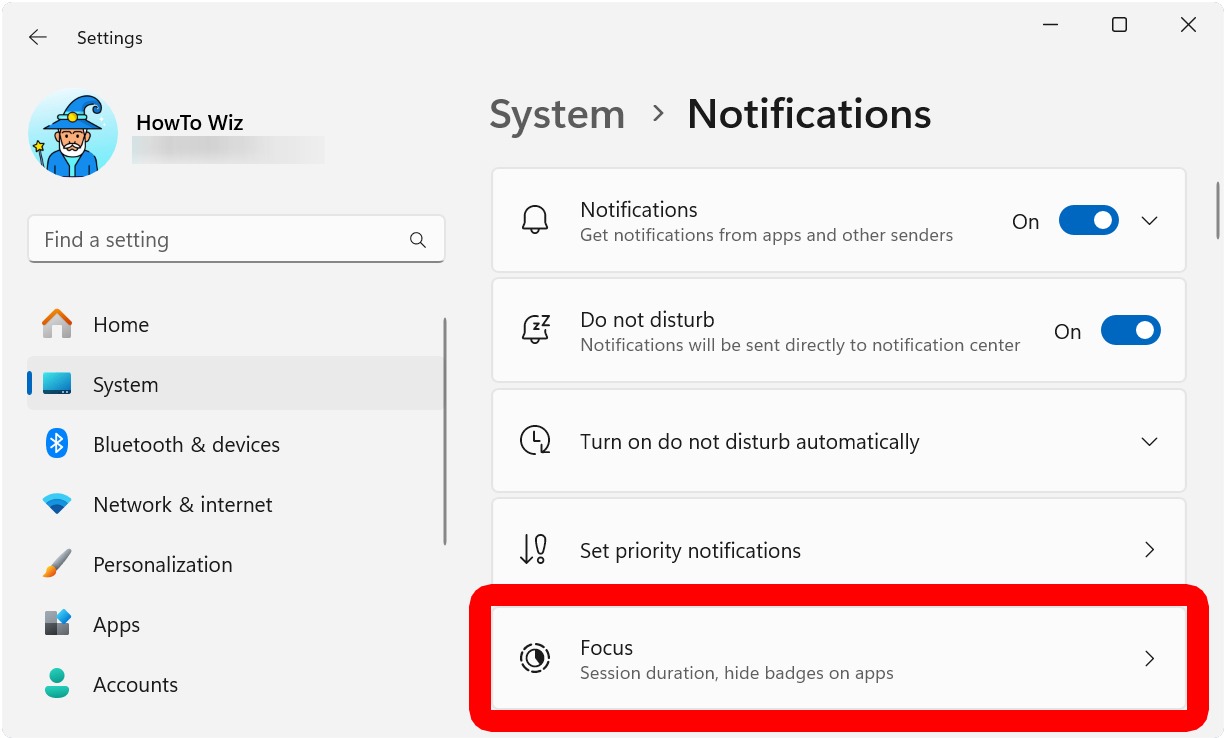Click the Find a setting search box
Screen dimensions: 1226x738
220,240
